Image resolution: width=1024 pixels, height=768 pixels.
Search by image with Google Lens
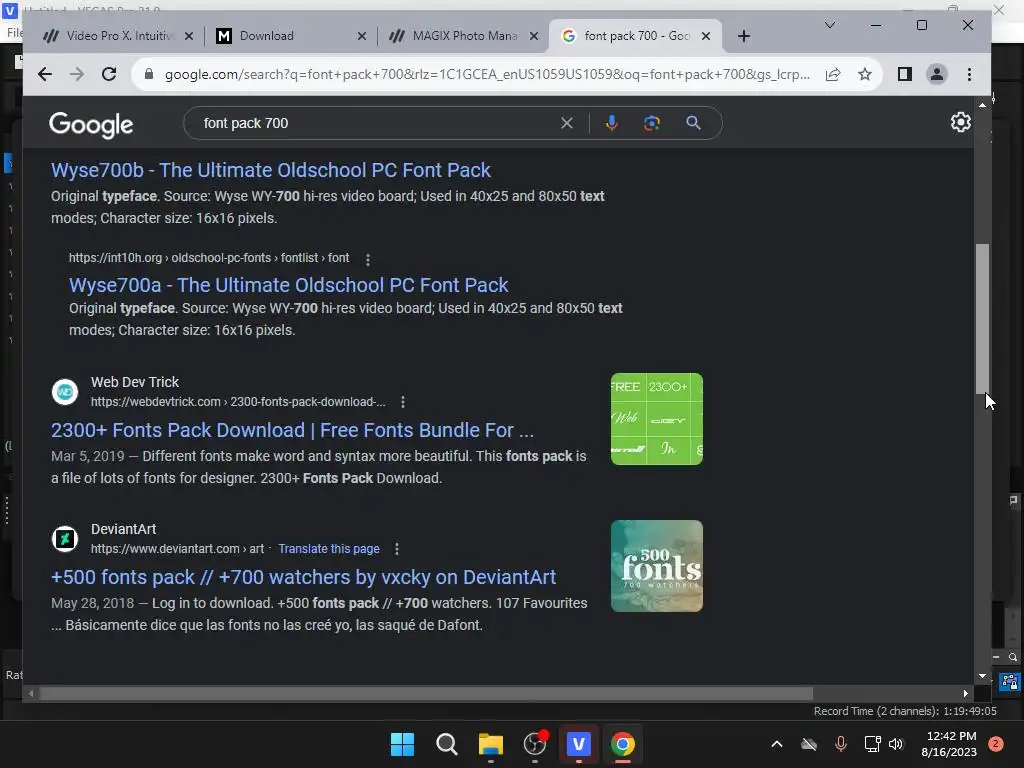point(652,123)
